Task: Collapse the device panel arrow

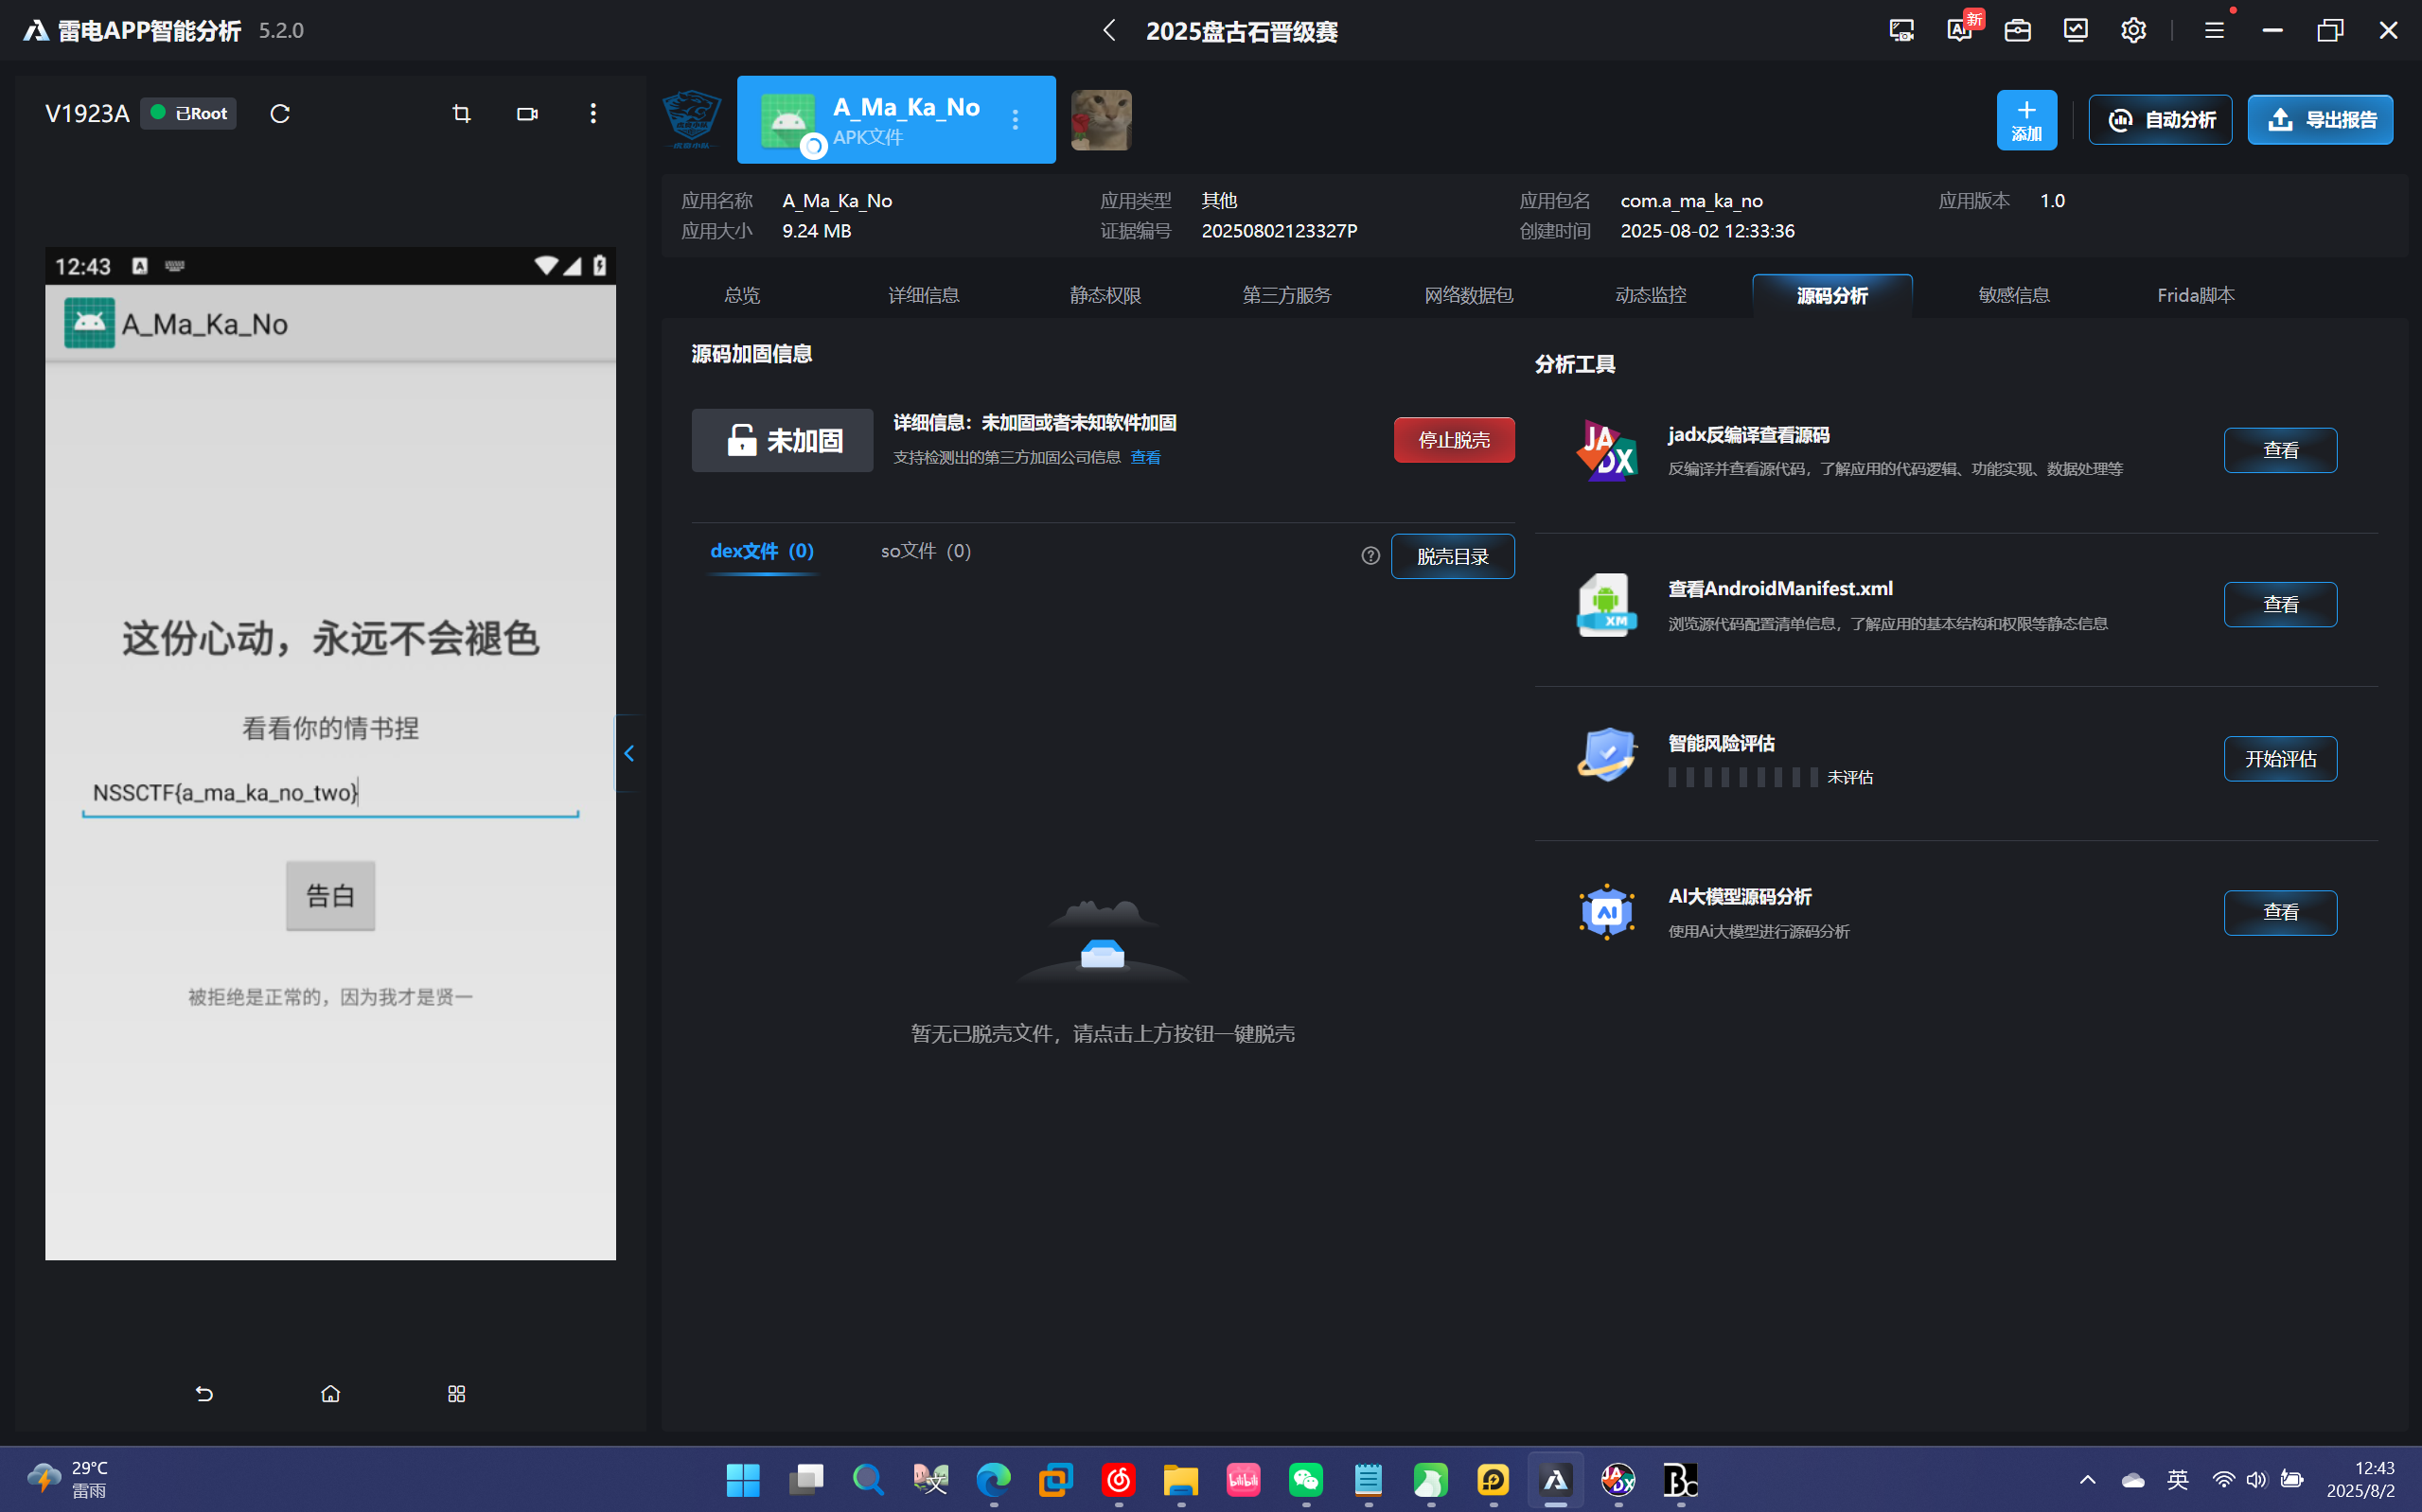Action: tap(629, 753)
